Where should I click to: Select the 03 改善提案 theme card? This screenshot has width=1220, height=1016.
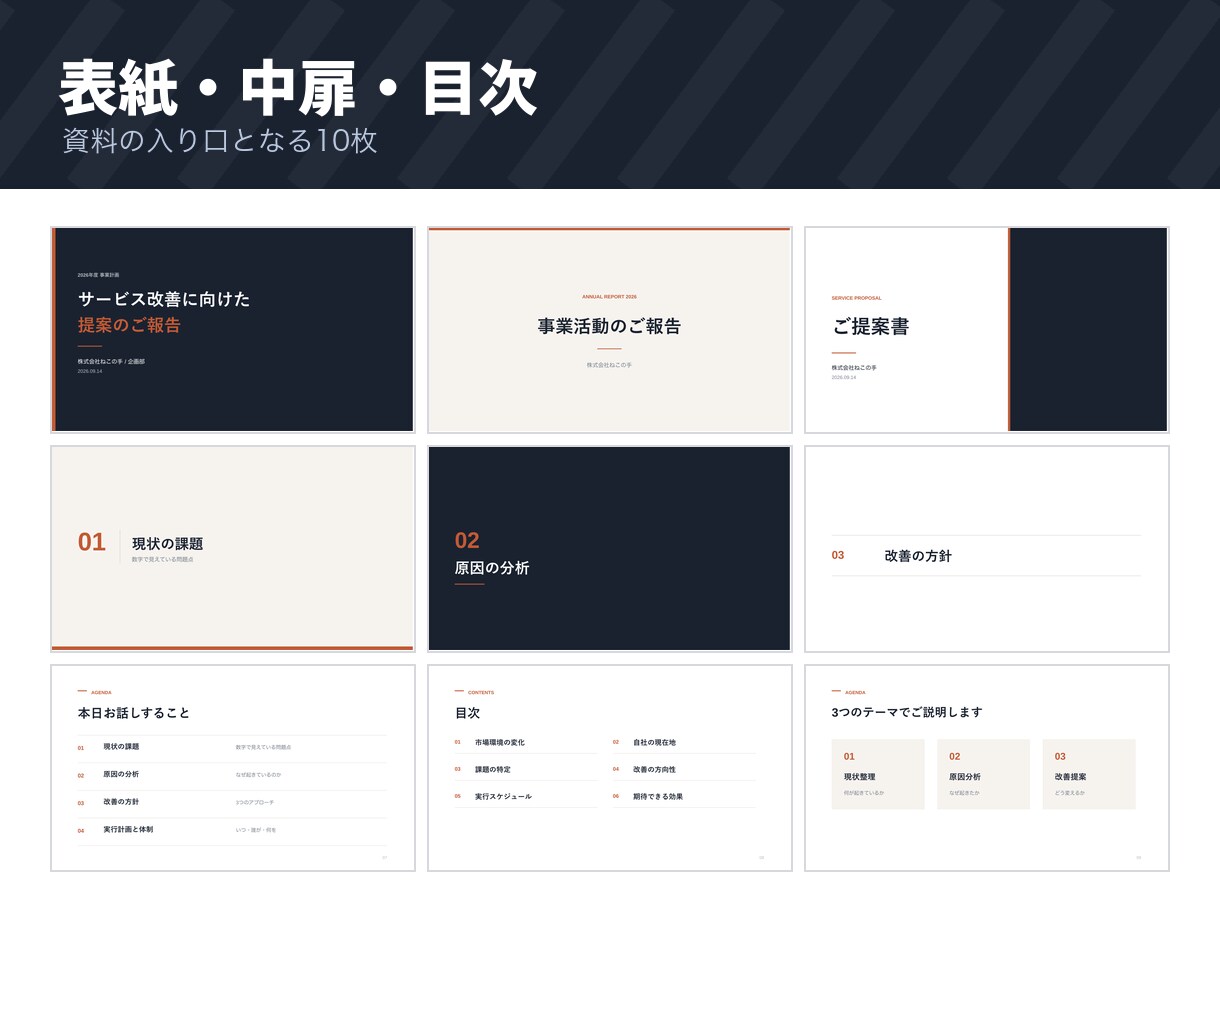tap(1089, 774)
